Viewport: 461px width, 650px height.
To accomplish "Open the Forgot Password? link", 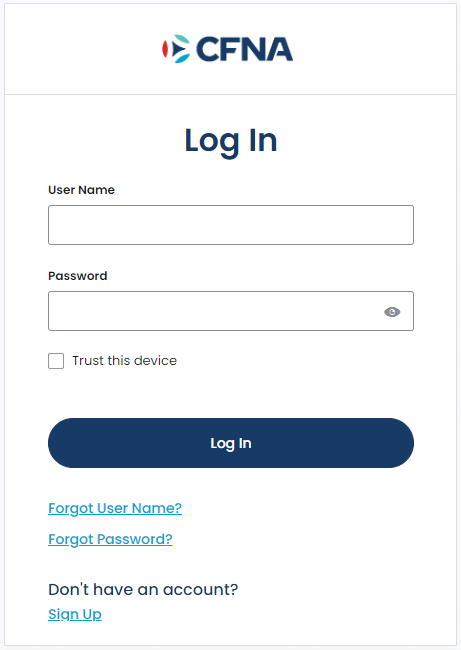I will point(110,539).
